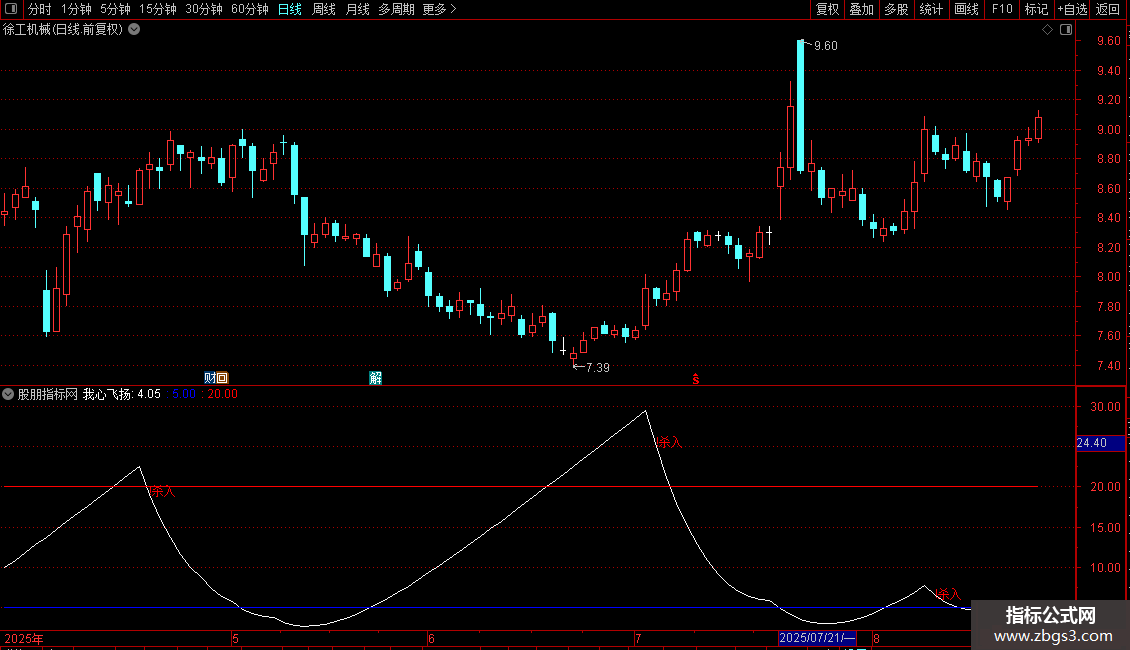Click the month 7 marker on time axis

(x=638, y=638)
